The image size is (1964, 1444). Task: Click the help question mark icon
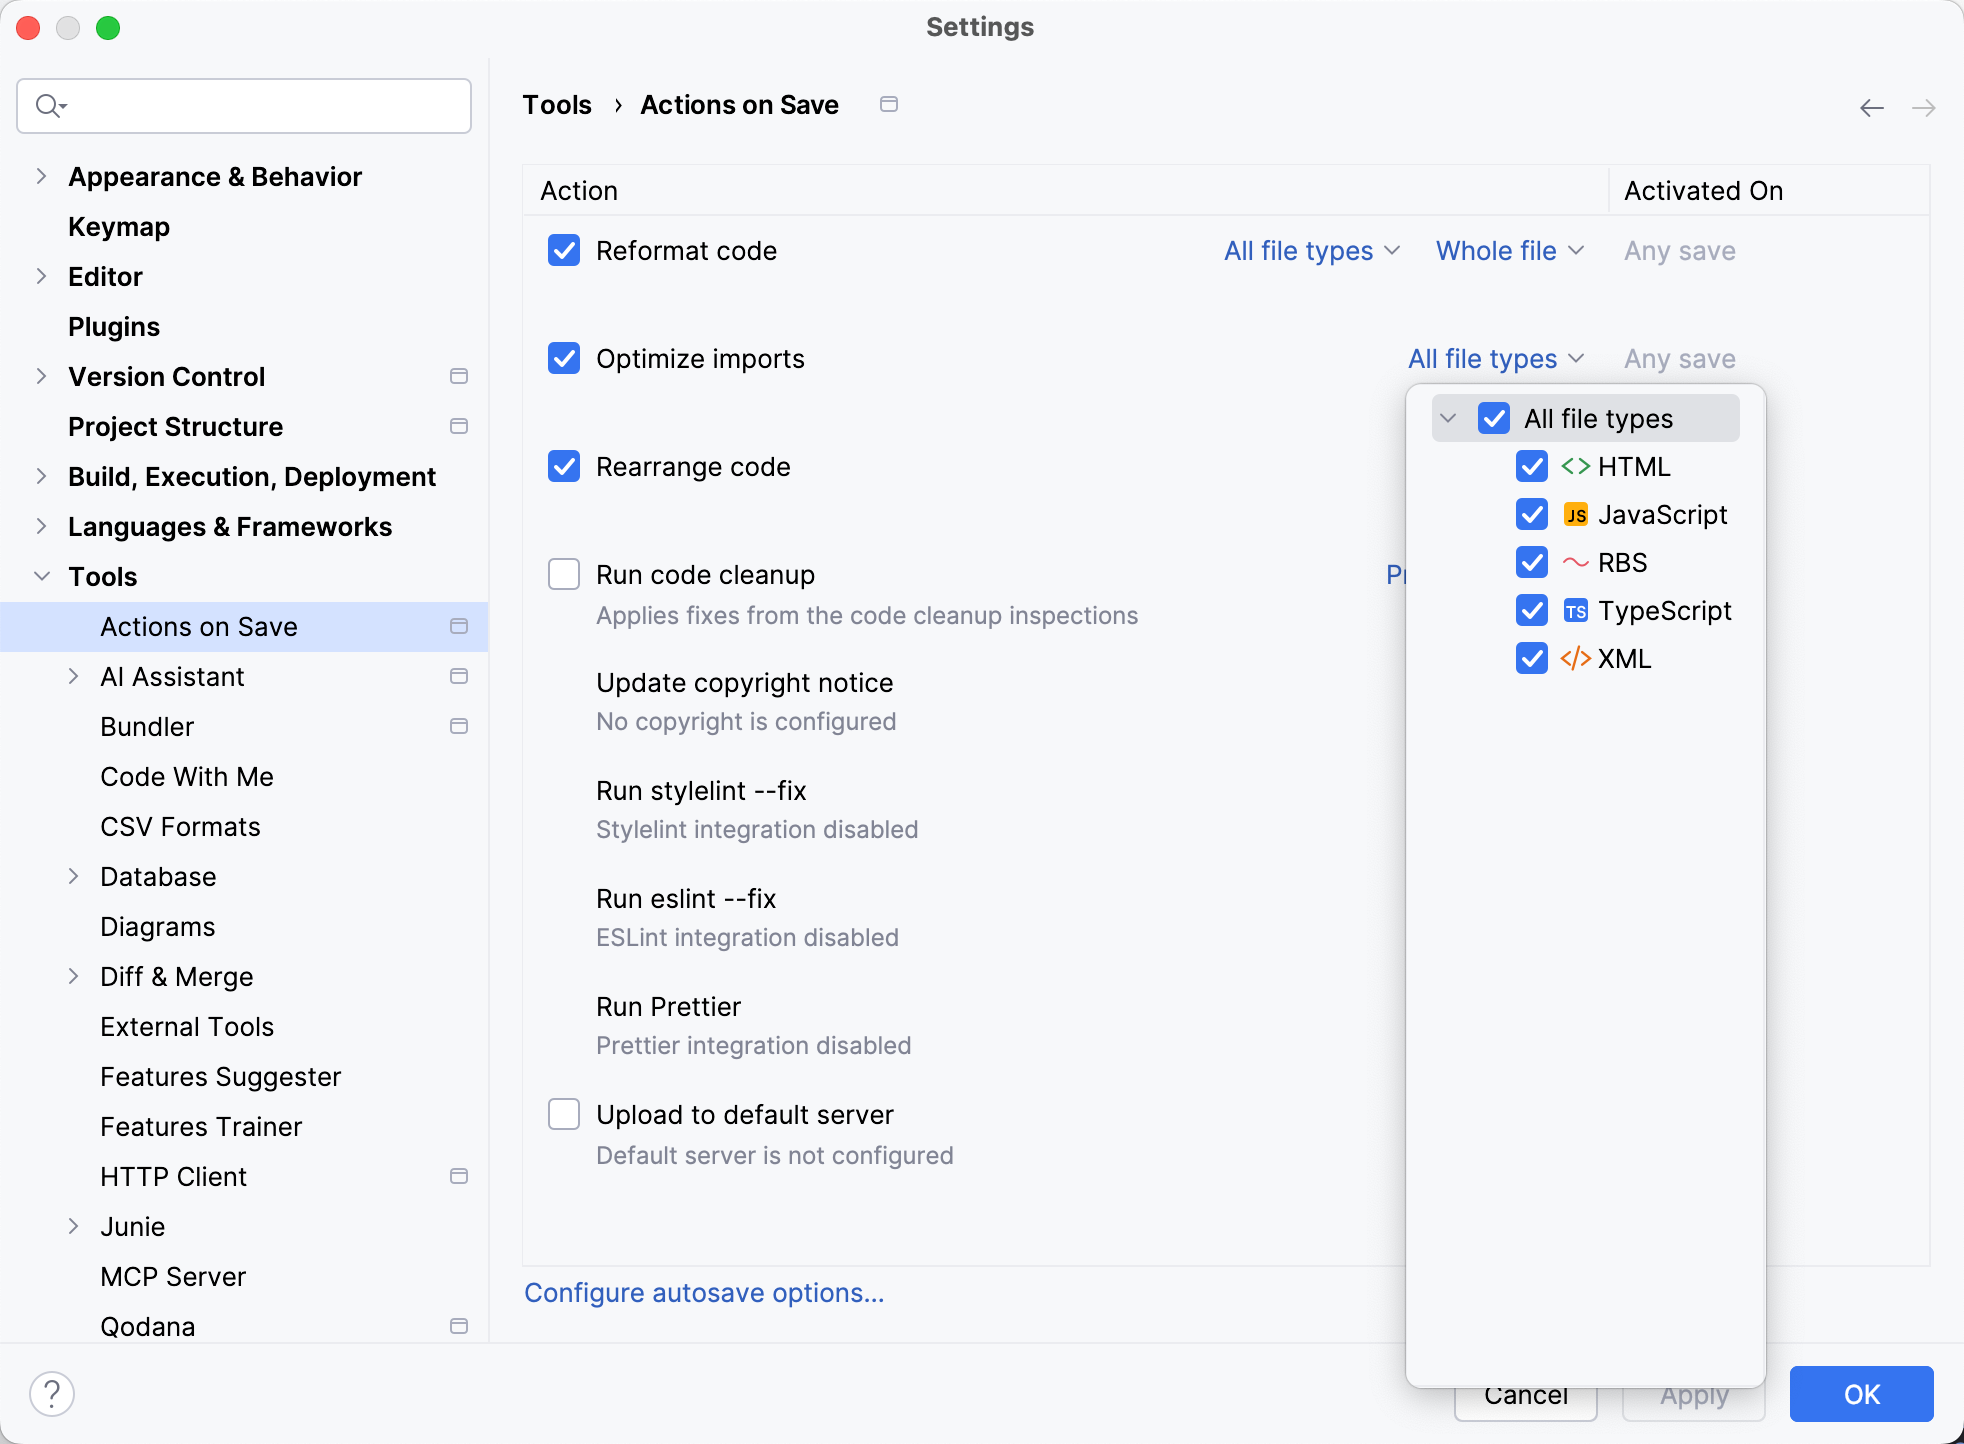click(52, 1392)
